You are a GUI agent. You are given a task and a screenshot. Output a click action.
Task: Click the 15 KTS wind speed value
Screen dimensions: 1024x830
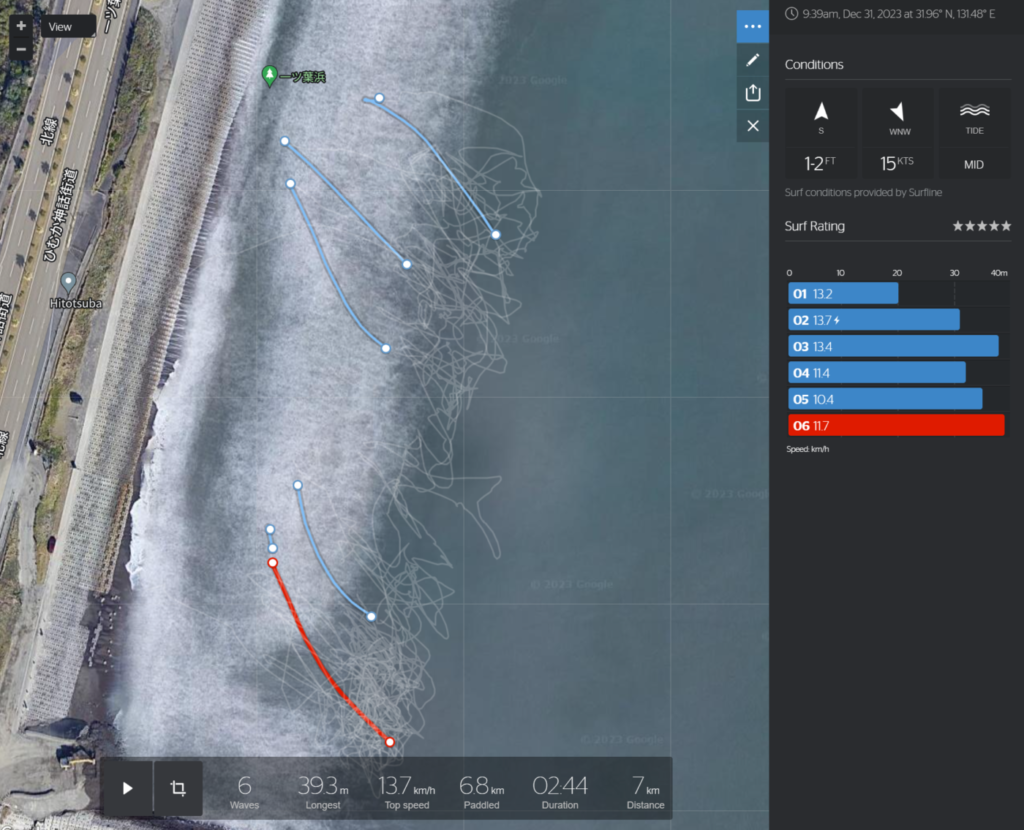(897, 163)
